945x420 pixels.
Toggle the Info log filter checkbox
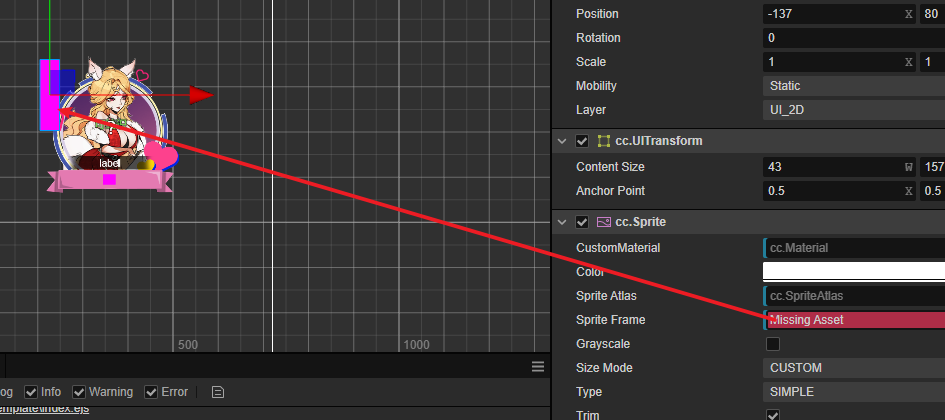click(x=31, y=392)
